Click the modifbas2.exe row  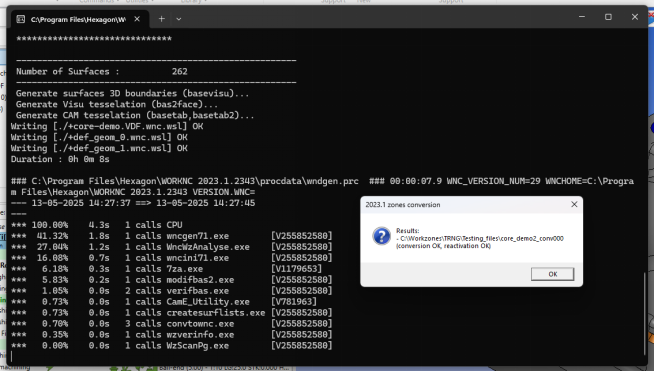171,280
